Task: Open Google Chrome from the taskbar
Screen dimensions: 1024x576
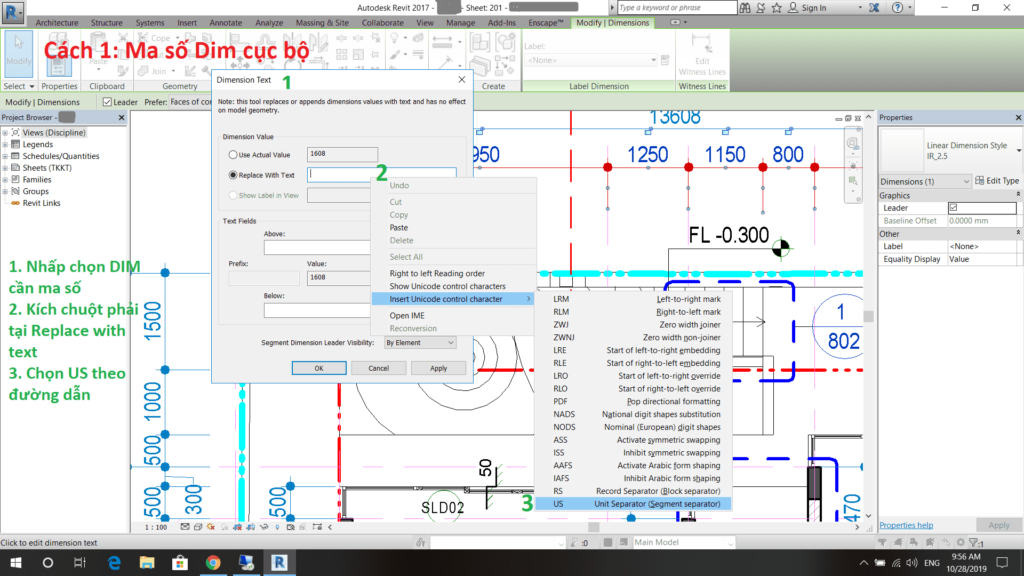Action: click(x=213, y=563)
